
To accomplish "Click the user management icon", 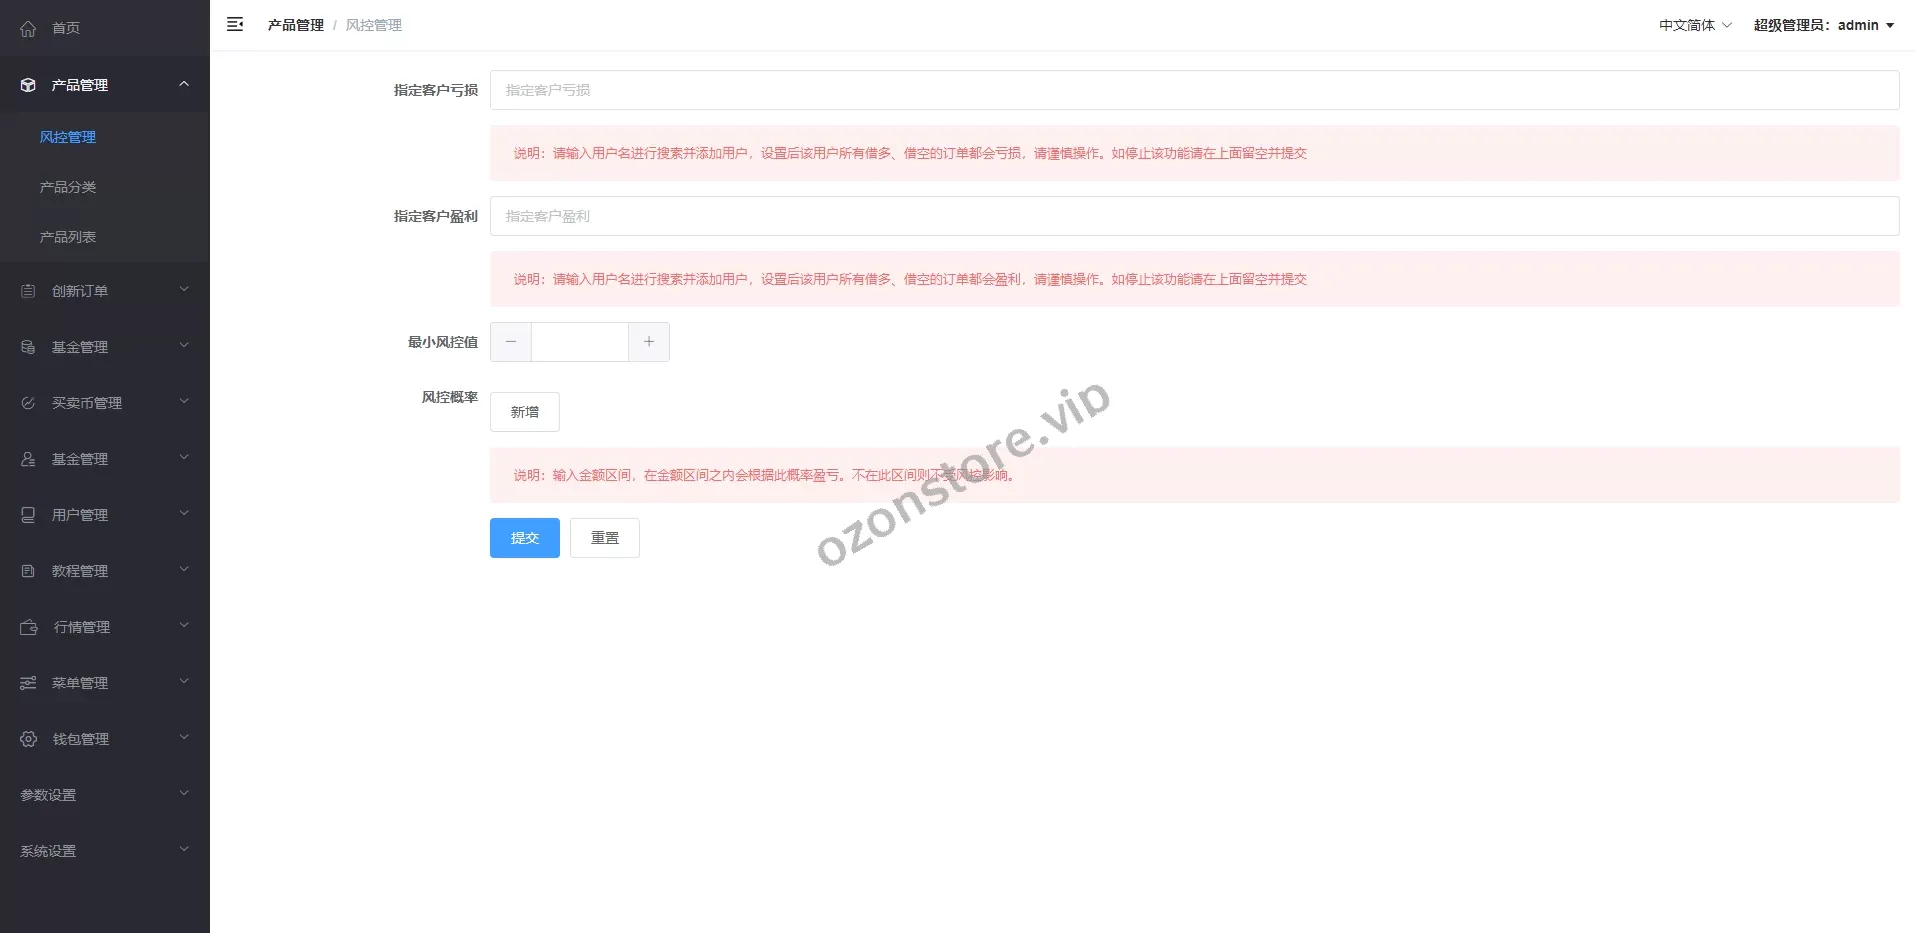I will (x=28, y=515).
